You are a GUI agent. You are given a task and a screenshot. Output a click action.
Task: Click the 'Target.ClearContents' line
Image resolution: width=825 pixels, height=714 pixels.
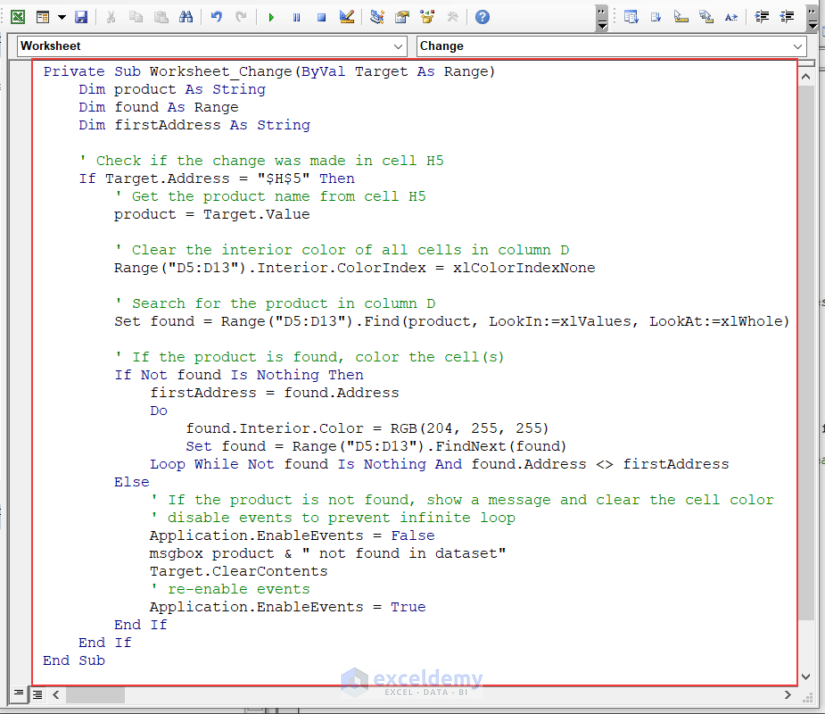click(238, 571)
